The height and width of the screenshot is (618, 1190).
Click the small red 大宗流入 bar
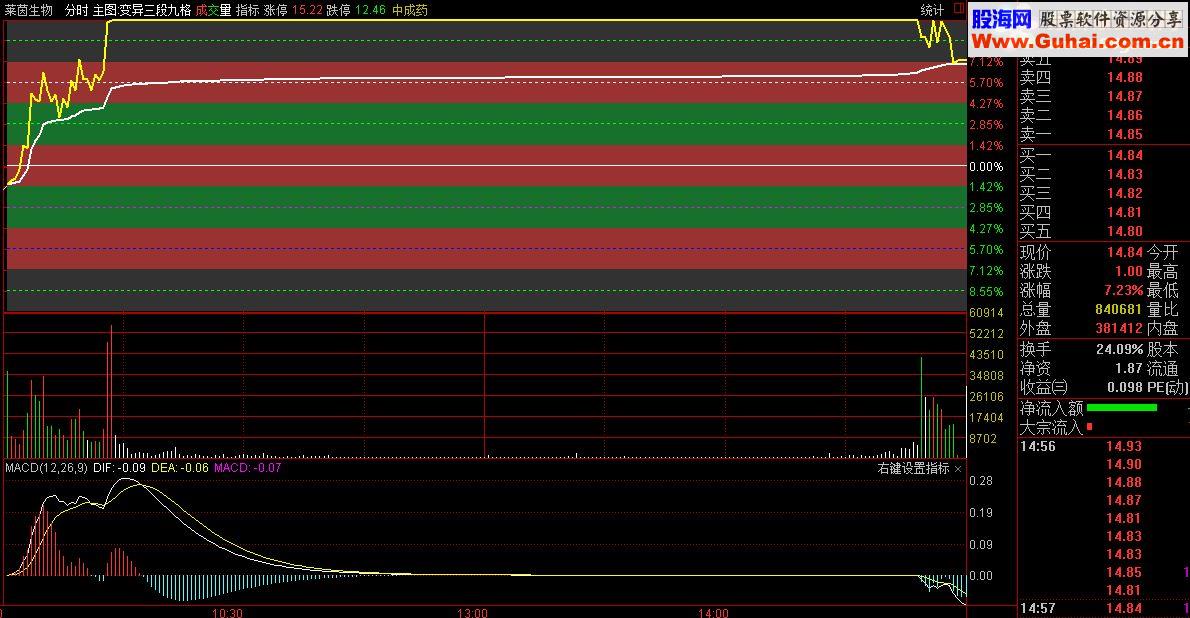tap(1090, 427)
